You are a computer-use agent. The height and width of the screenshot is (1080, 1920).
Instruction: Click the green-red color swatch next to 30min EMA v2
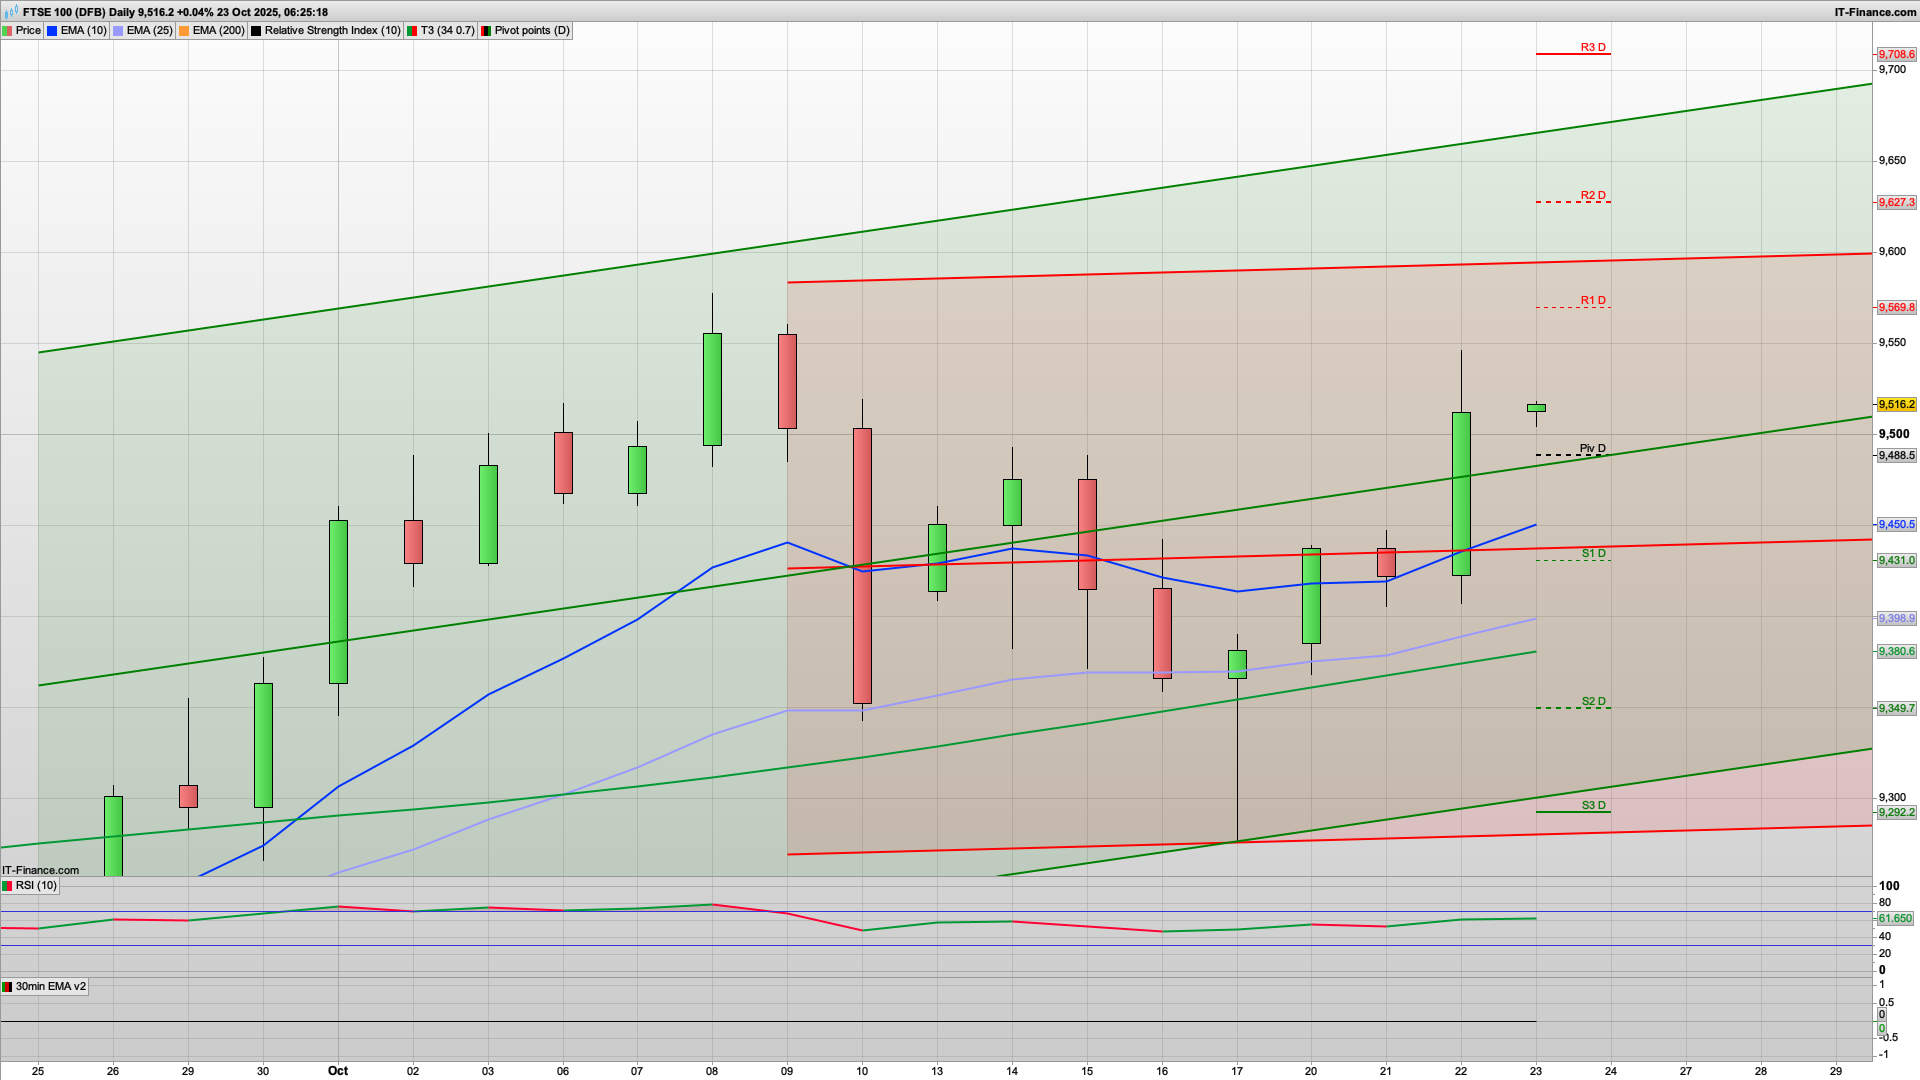(7, 986)
